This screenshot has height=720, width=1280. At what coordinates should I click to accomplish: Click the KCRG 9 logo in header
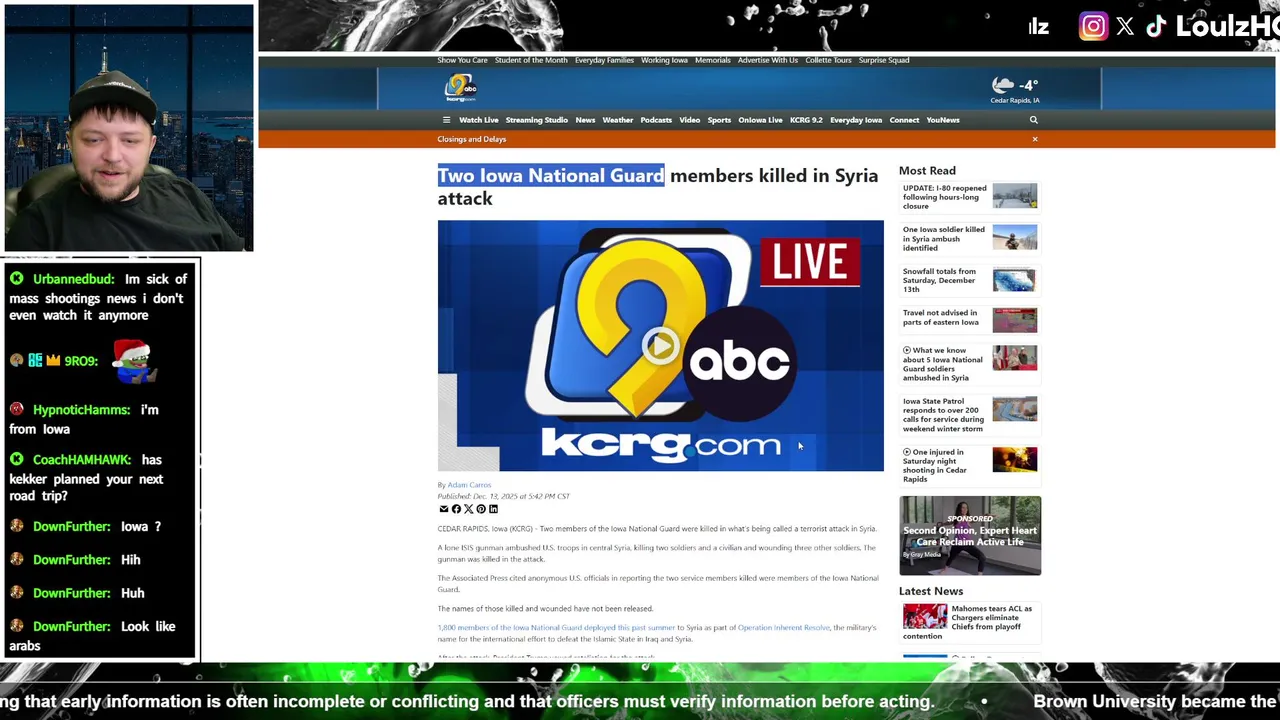tap(461, 88)
